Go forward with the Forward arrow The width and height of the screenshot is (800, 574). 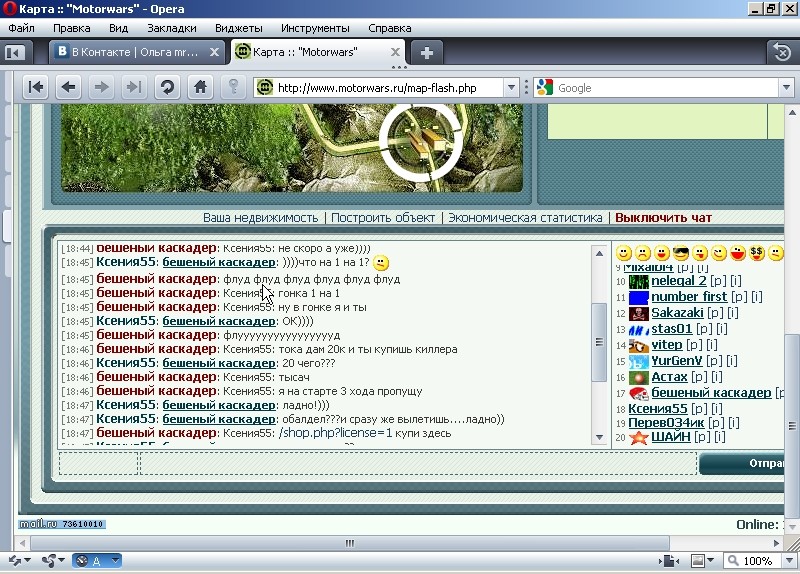(101, 87)
